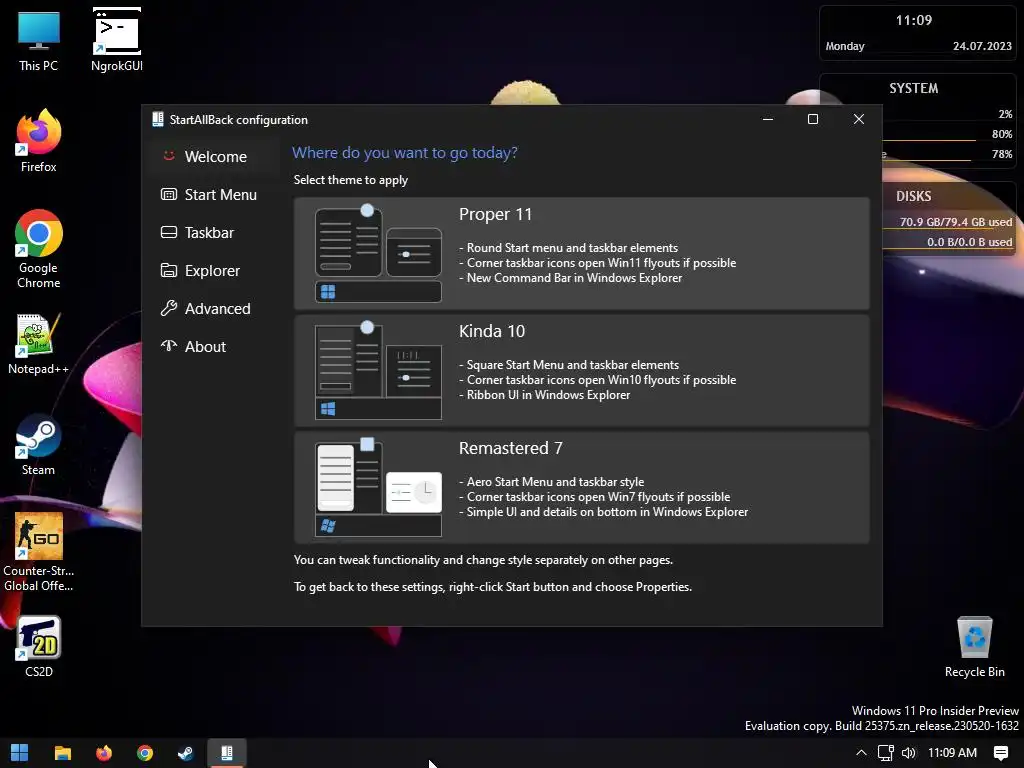Apply the Remastered 7 theme

[x=581, y=487]
